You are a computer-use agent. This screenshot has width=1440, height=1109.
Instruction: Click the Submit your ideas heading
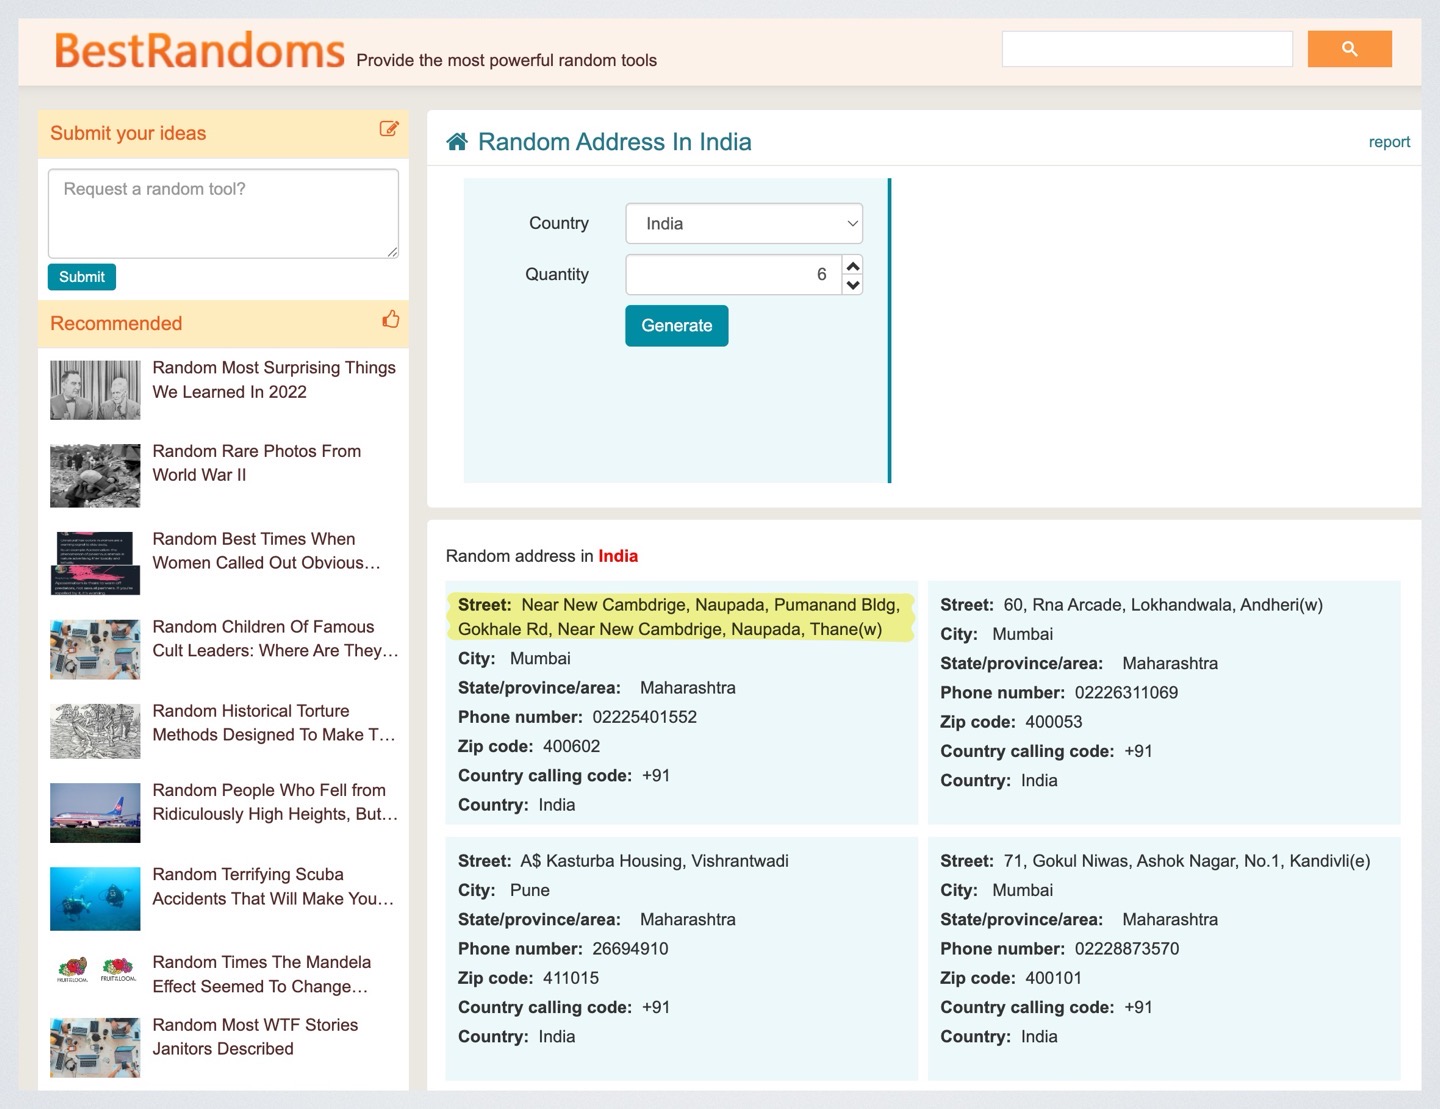(x=128, y=133)
